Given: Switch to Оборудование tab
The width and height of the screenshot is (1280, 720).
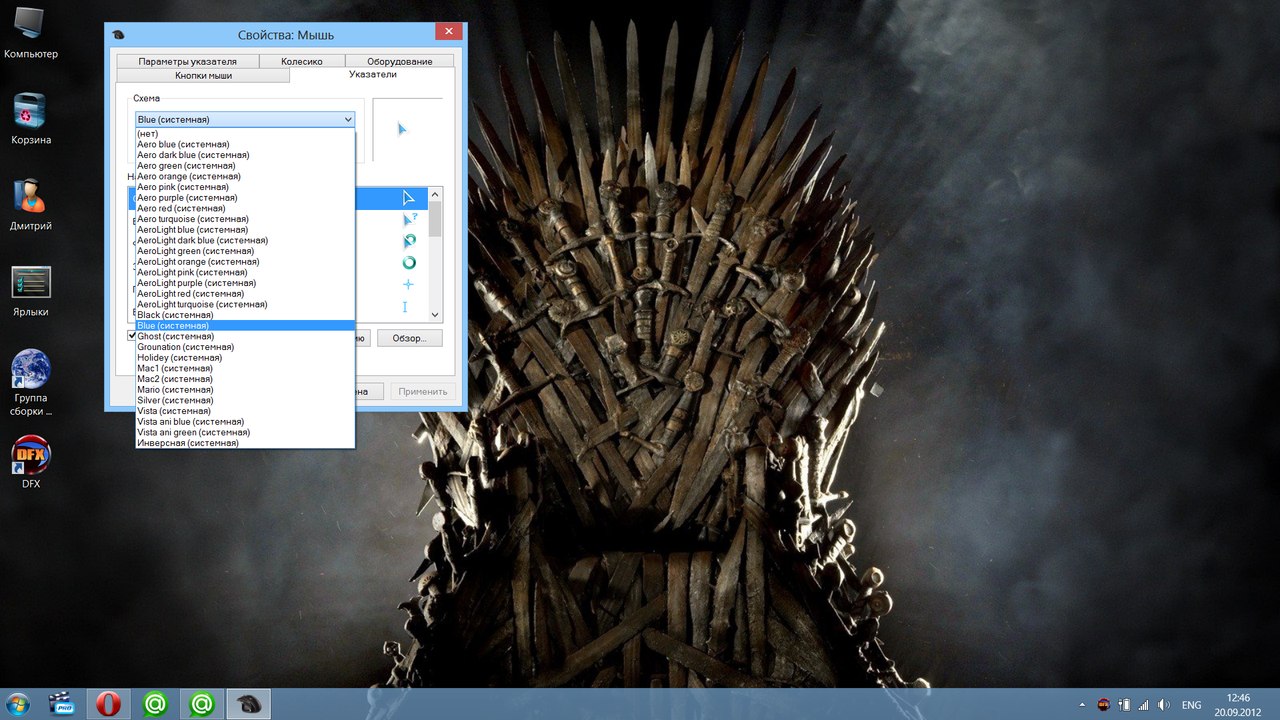Looking at the screenshot, I should pyautogui.click(x=399, y=61).
